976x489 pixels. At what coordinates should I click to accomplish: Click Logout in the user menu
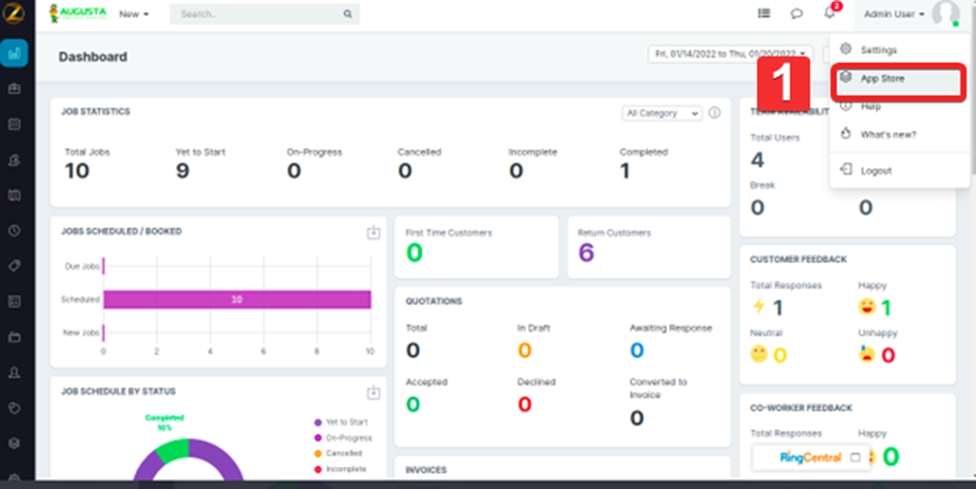pyautogui.click(x=876, y=171)
